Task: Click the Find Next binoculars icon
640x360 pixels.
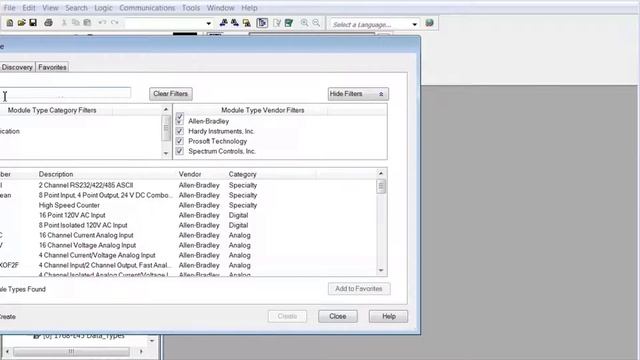Action: coord(235,23)
